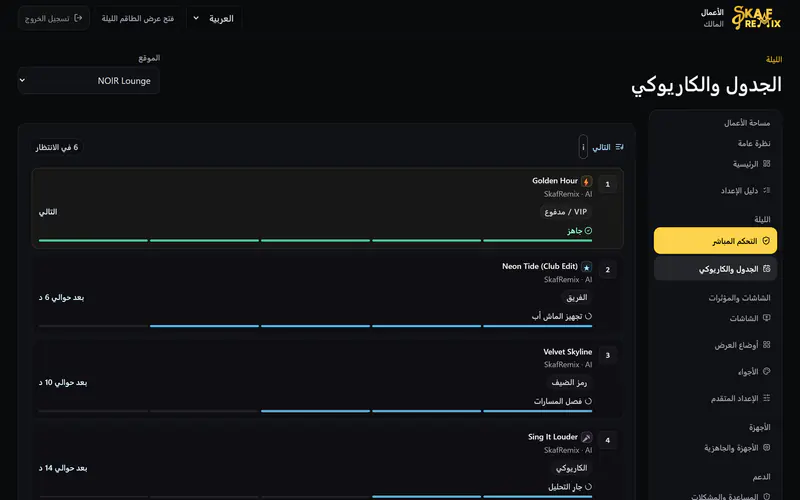Click the Sing It Louder title
The height and width of the screenshot is (500, 800).
coord(553,437)
